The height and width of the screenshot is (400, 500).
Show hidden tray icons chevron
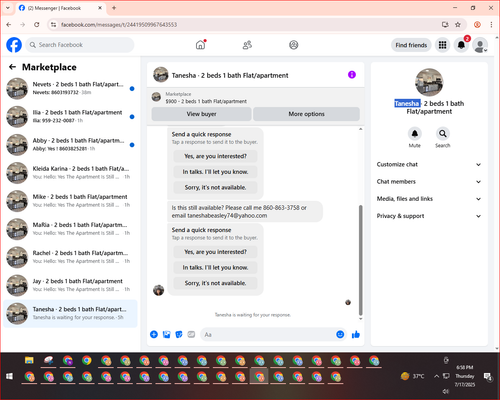pyautogui.click(x=436, y=376)
